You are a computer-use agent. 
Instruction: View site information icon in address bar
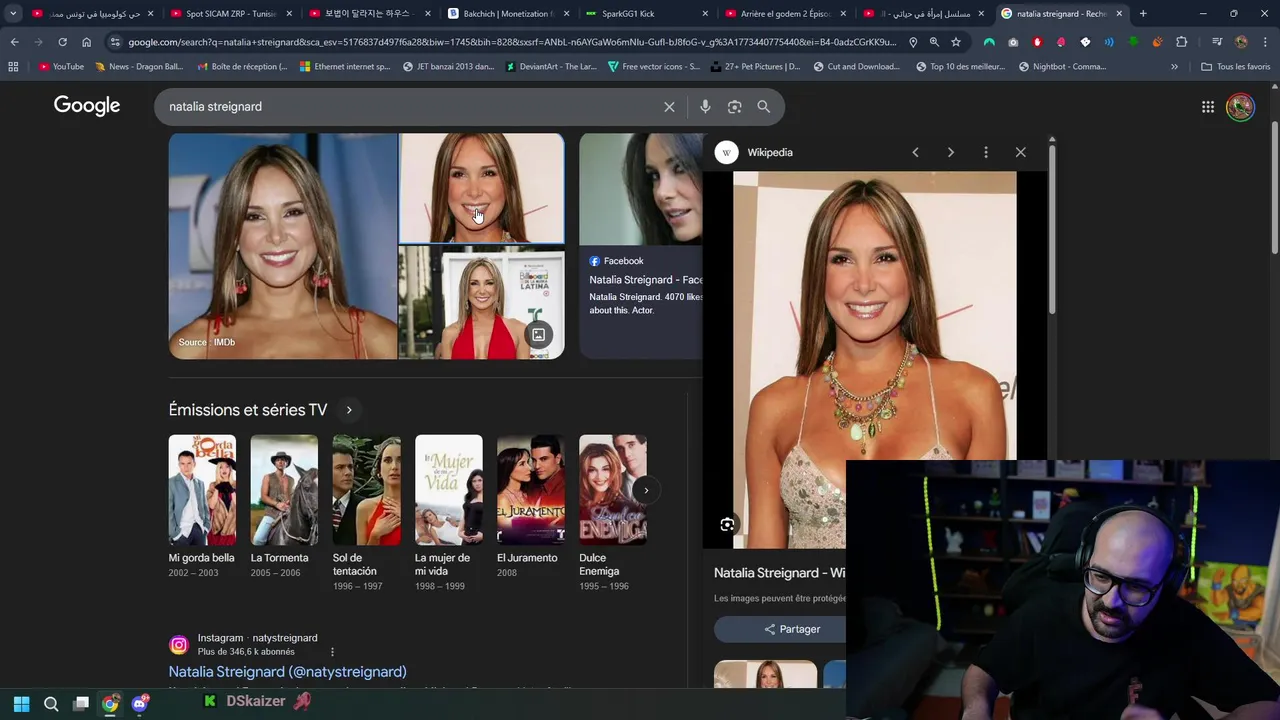(x=115, y=42)
